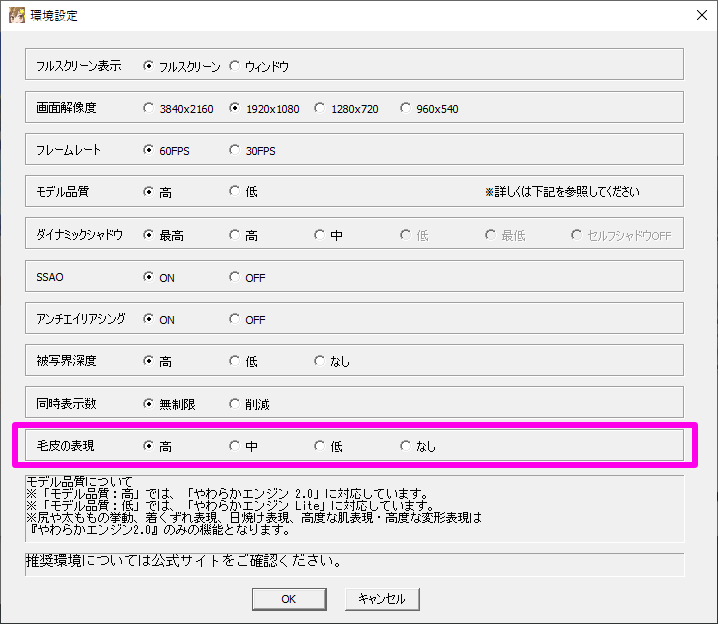
Task: Set ダイナミックシャドウ to 中
Action: 320,235
